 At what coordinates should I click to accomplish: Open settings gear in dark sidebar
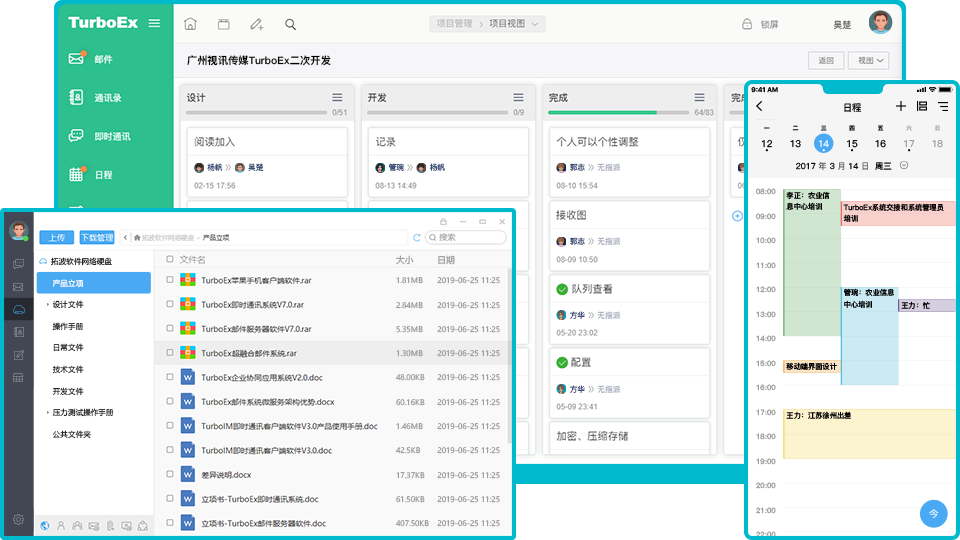(x=18, y=519)
